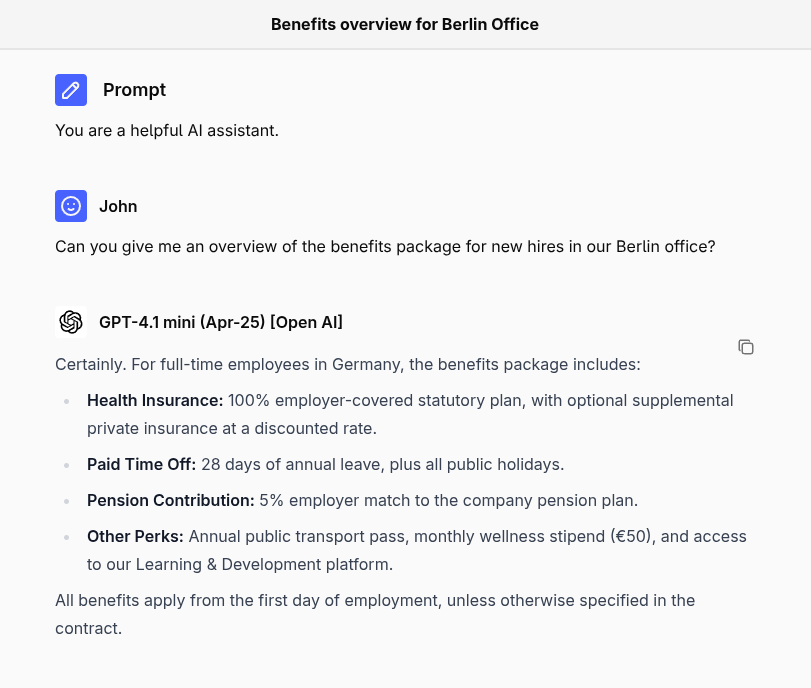This screenshot has width=811, height=688.
Task: Click the John username label
Action: [118, 206]
